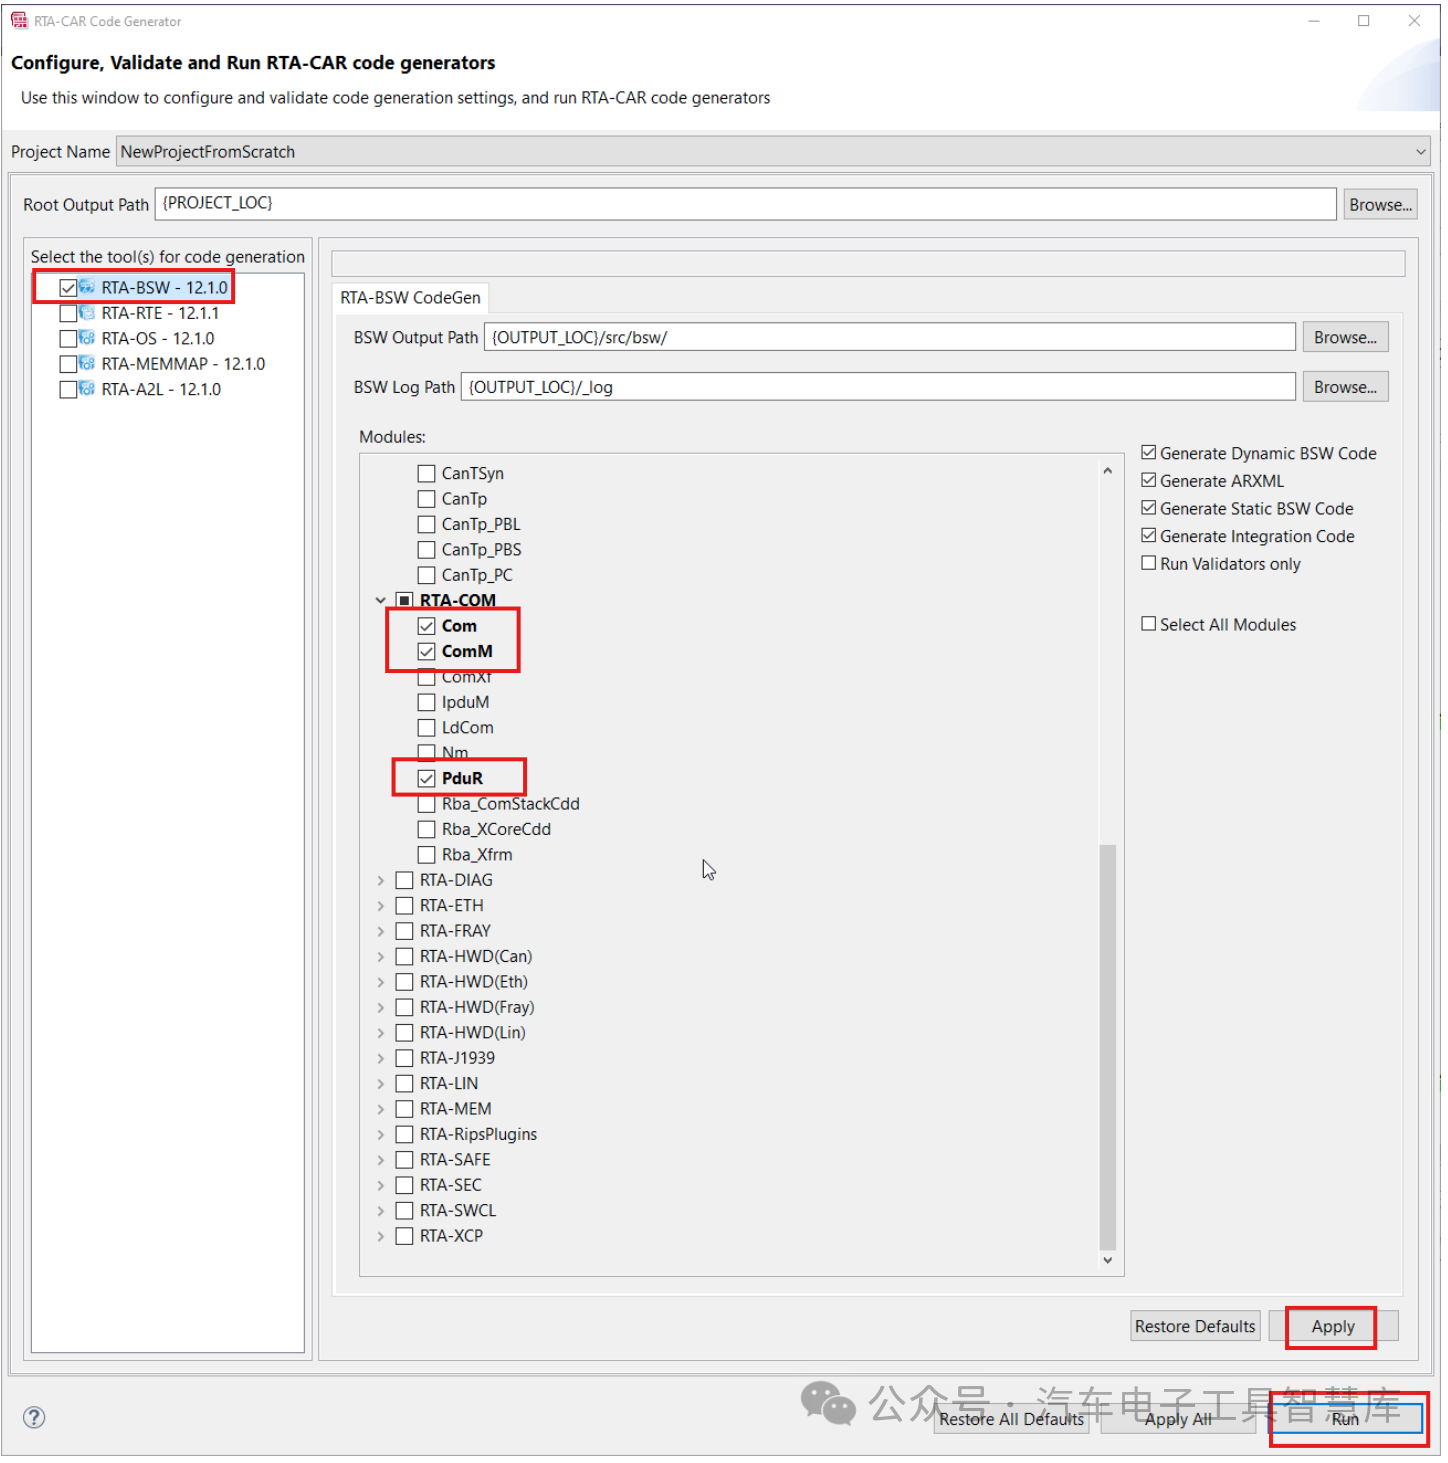Enable Run Validators only checkbox
Screen dimensions: 1448x1463
(1149, 564)
